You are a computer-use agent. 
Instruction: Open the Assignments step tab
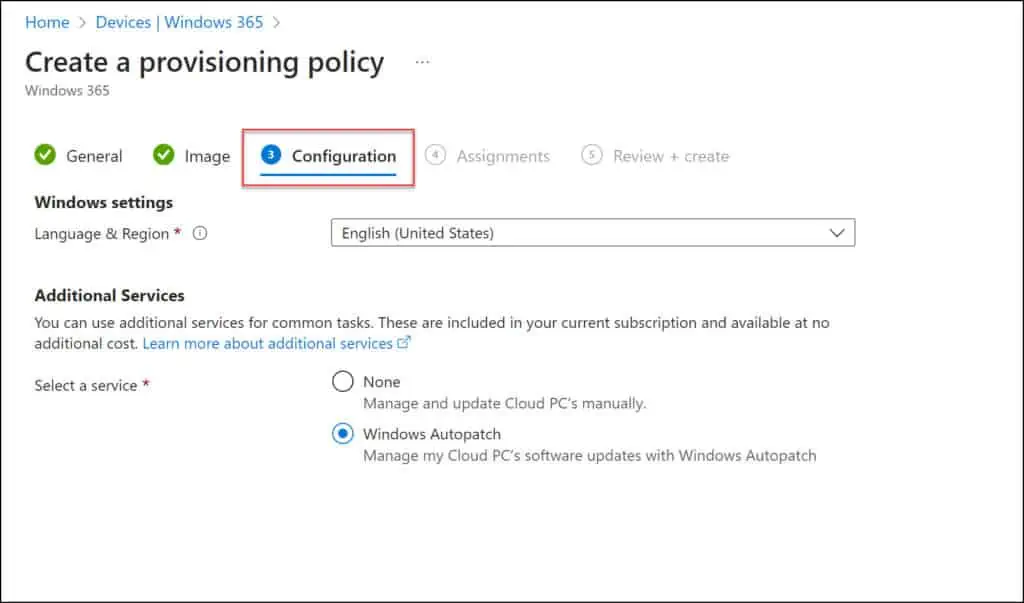click(x=487, y=156)
